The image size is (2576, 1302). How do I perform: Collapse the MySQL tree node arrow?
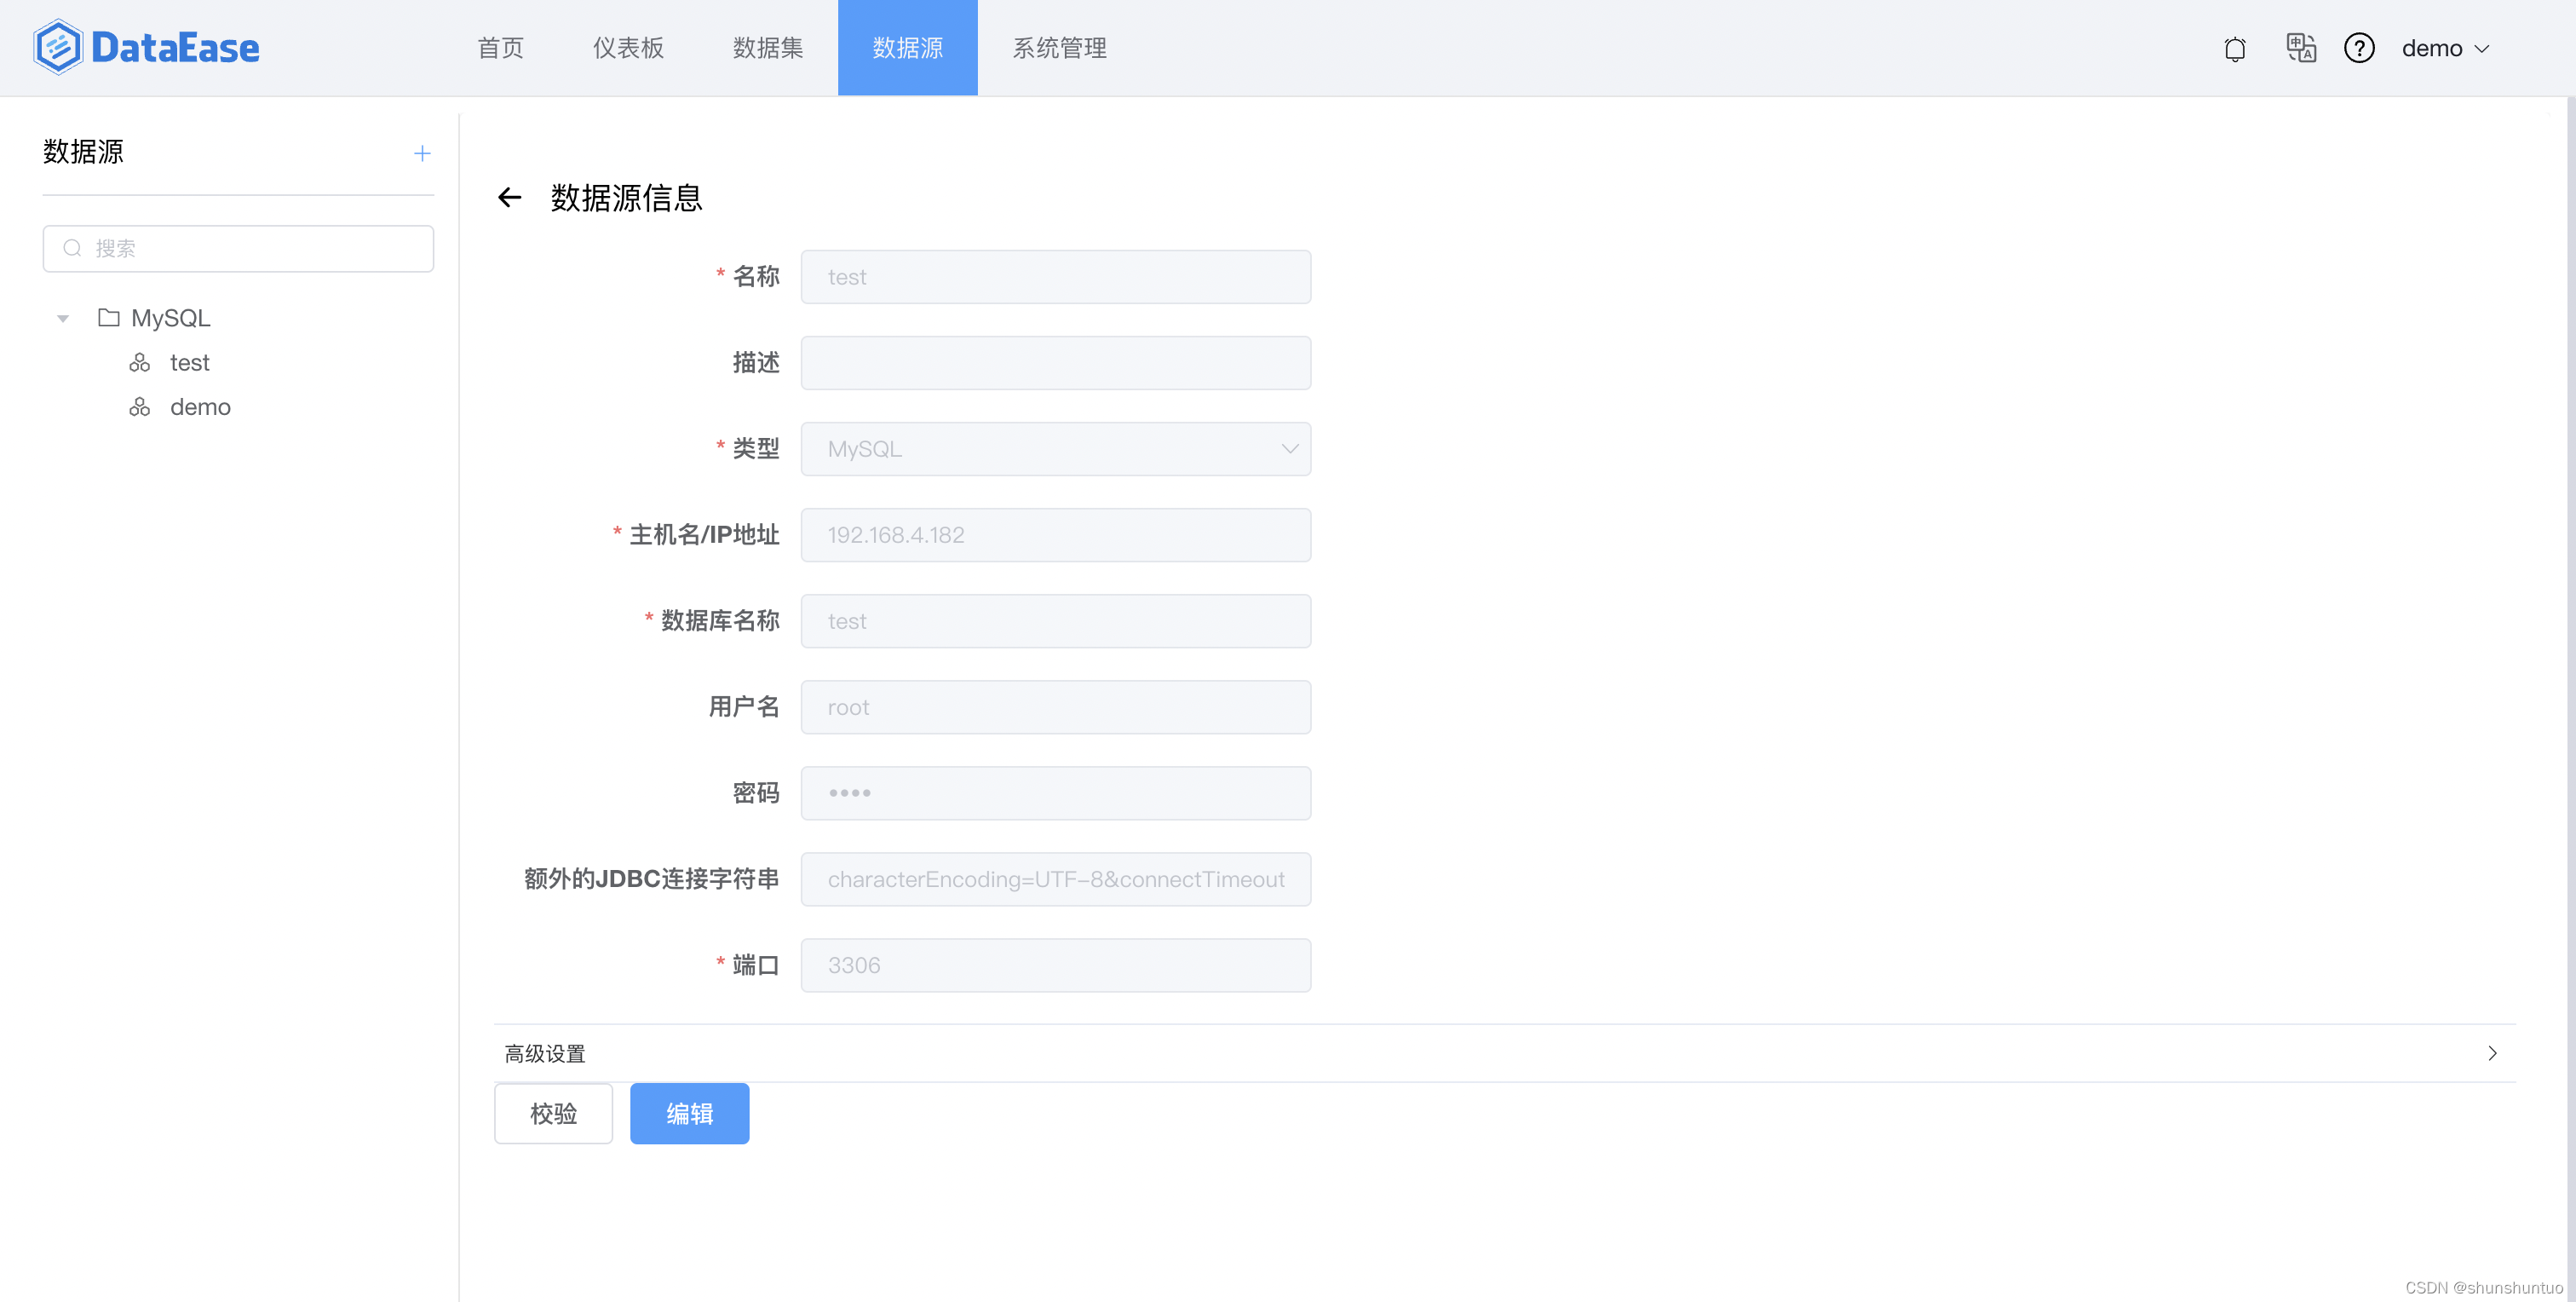point(63,318)
